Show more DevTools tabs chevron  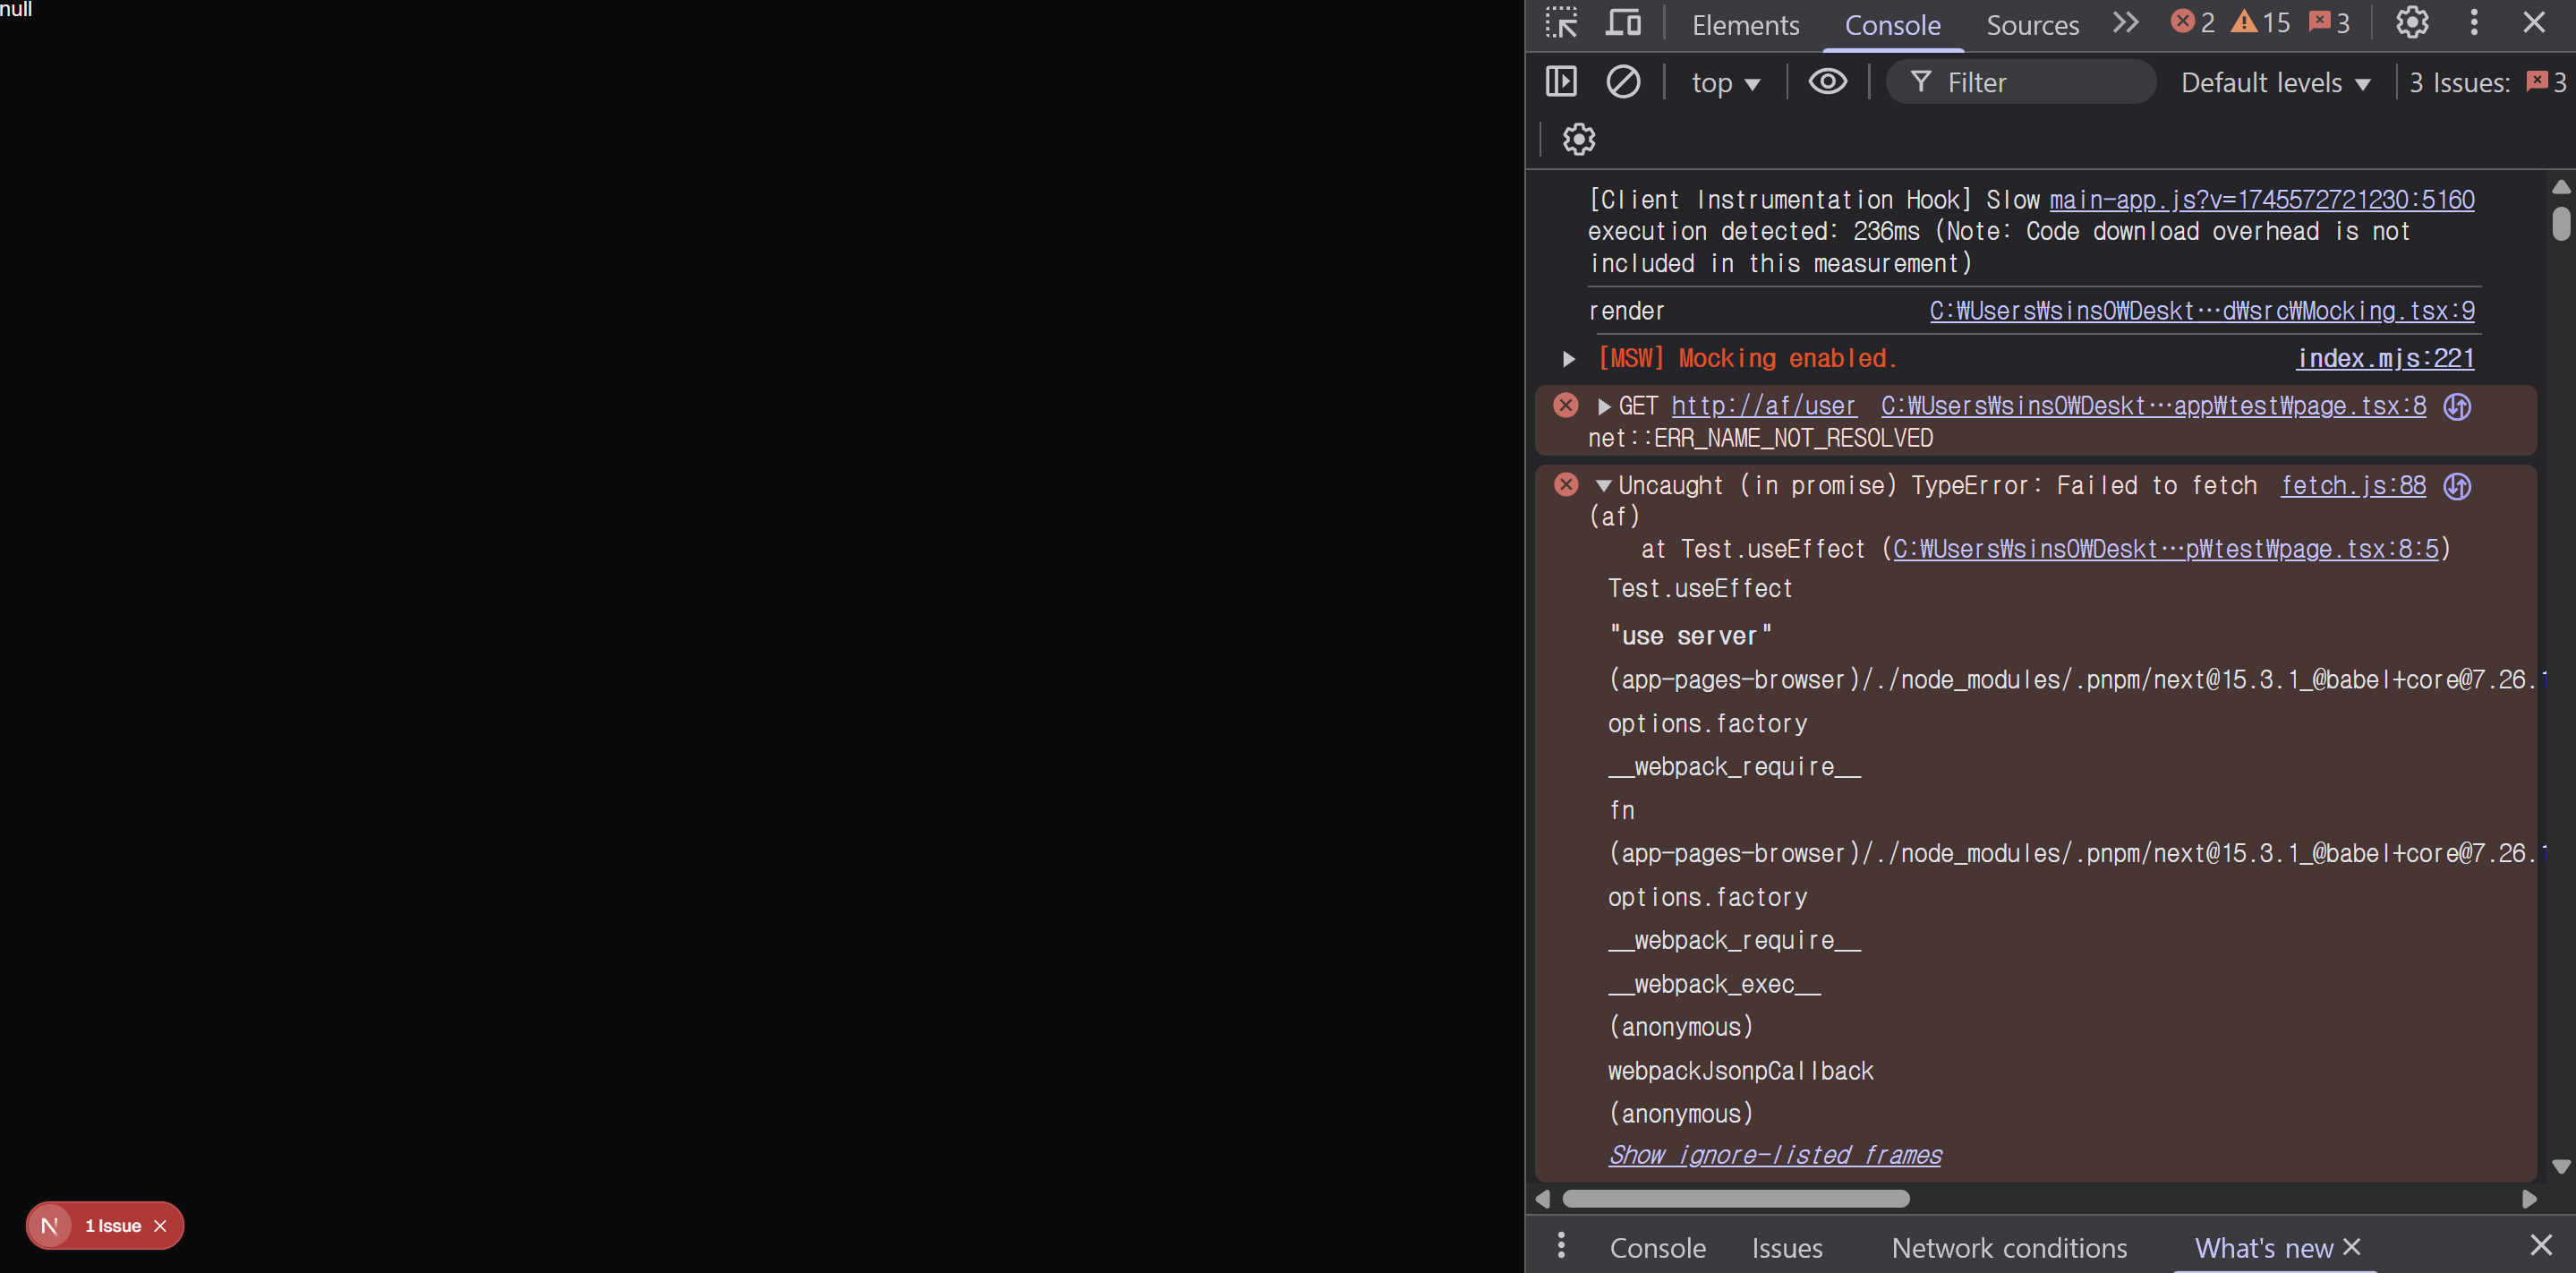2125,23
